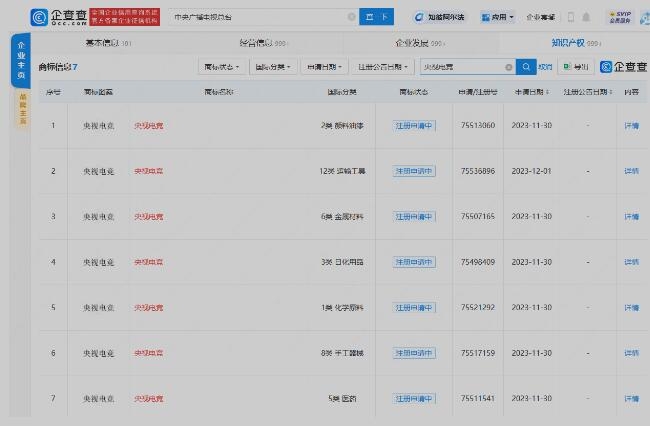Switch to the 知识产权 tab
The height and width of the screenshot is (426, 650).
[575, 43]
